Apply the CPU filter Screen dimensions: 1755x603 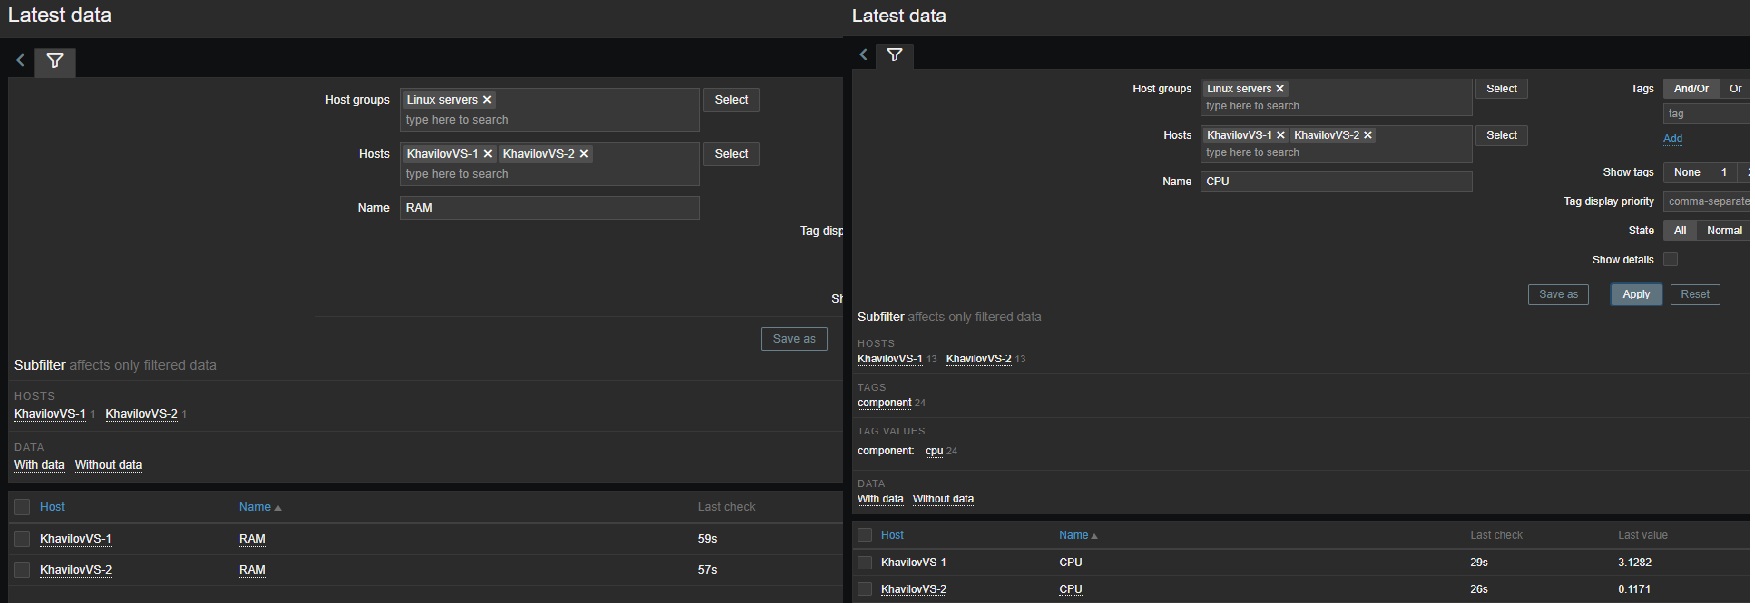(1636, 294)
